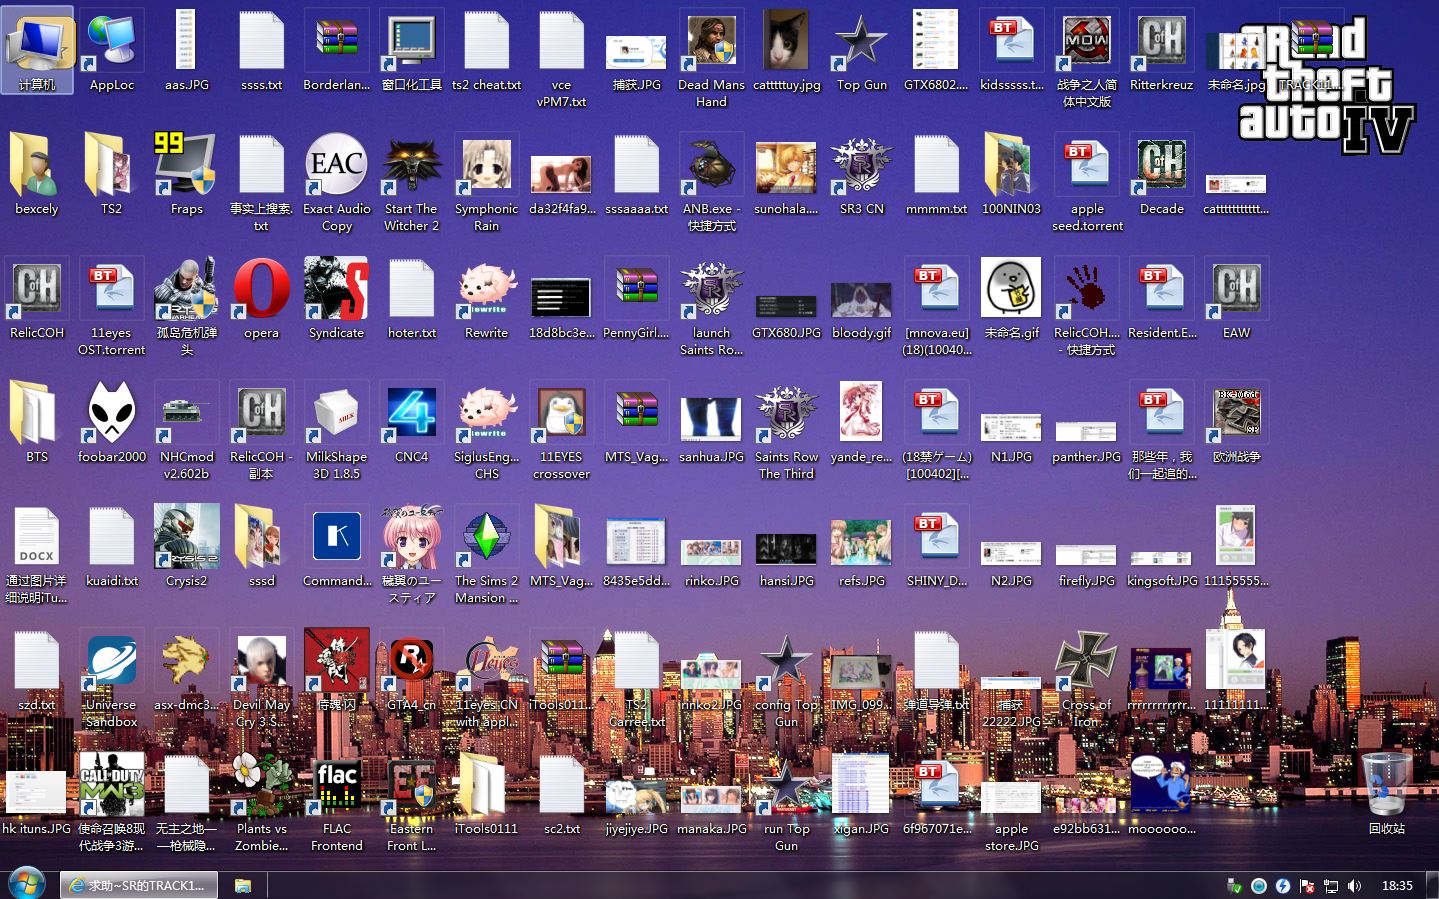Select the Opera browser shortcut

click(x=261, y=292)
